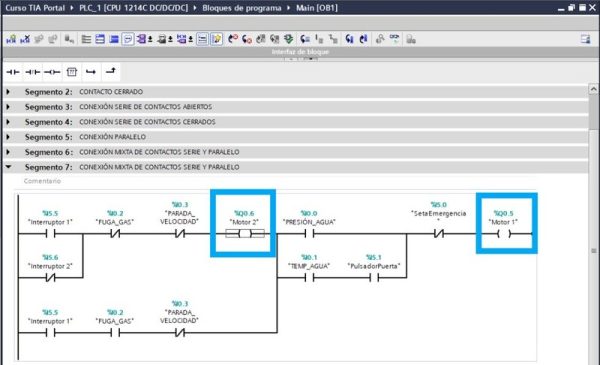Screen dimensions: 600x365
Task: Click the vertical scrollbar thumb
Action: click(593, 113)
